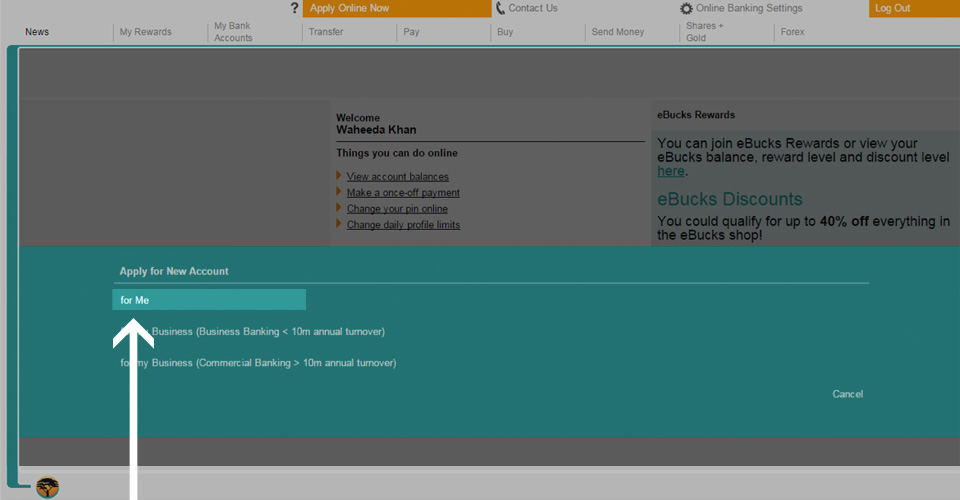Open the Contact Us link
Viewport: 960px width, 500px height.
(533, 8)
